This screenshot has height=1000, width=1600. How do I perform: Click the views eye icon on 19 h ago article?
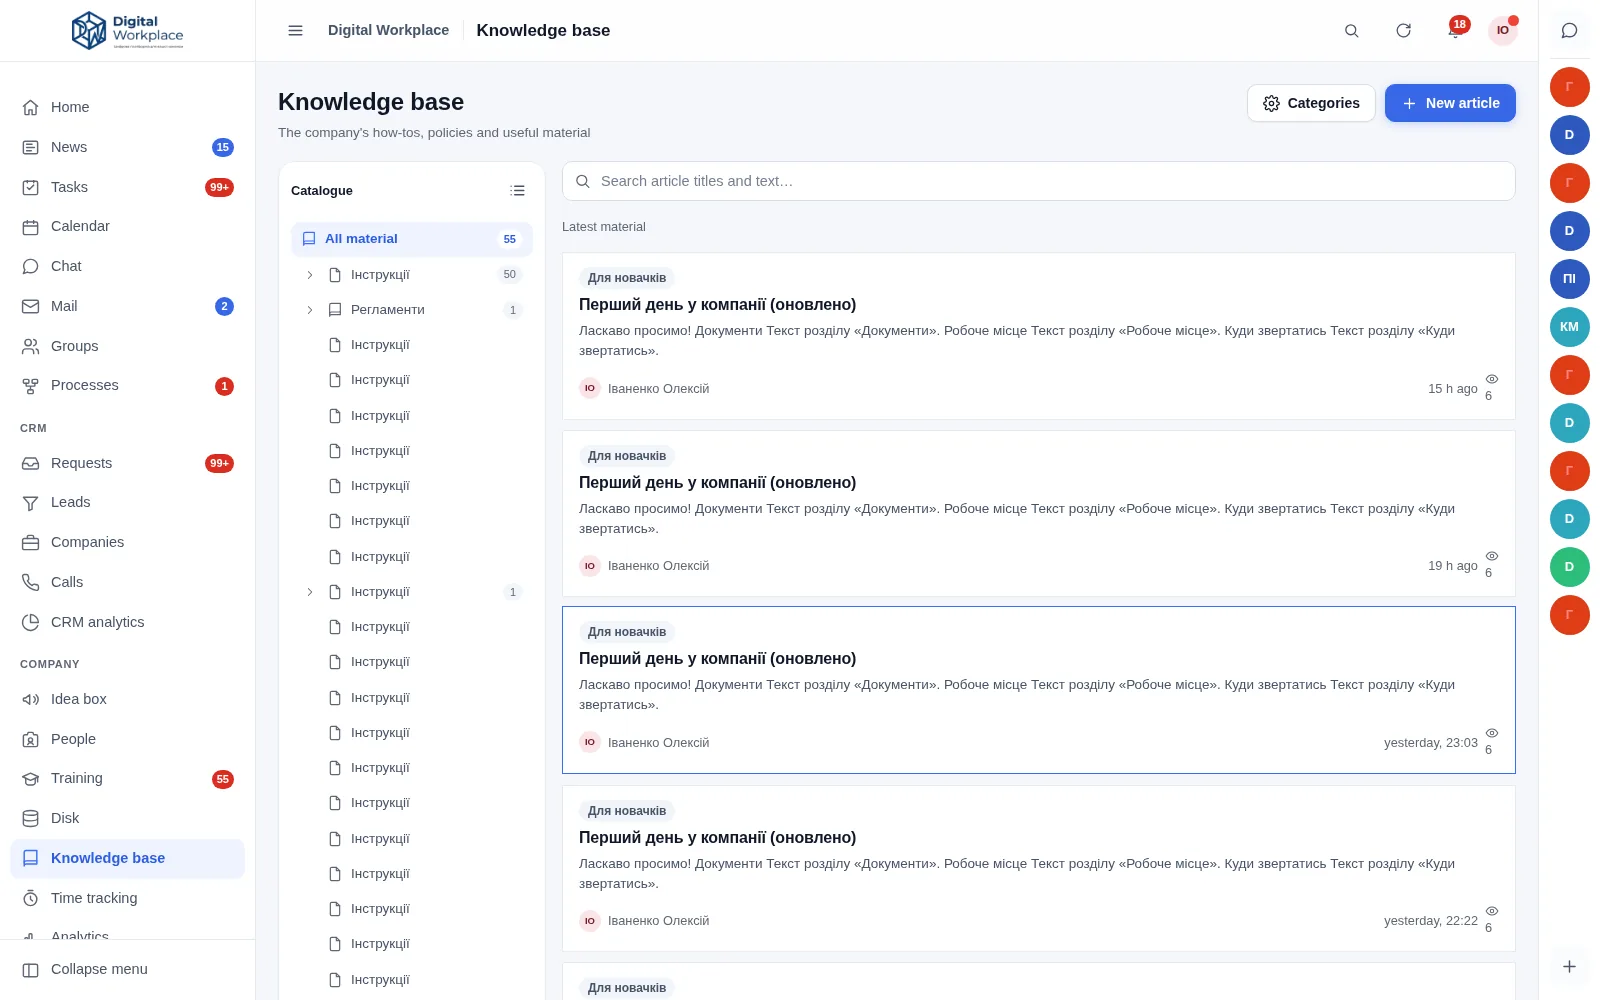point(1492,556)
